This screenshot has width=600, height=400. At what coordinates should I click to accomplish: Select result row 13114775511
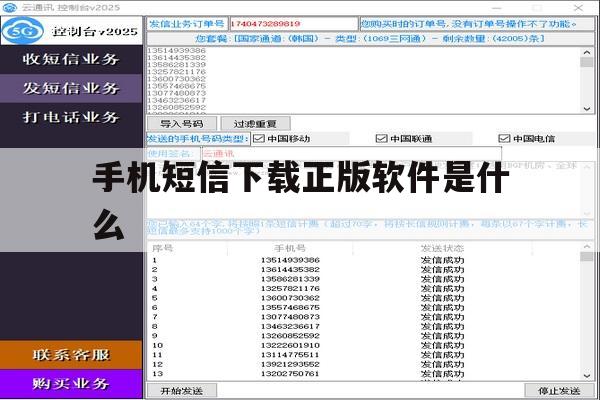(364, 355)
